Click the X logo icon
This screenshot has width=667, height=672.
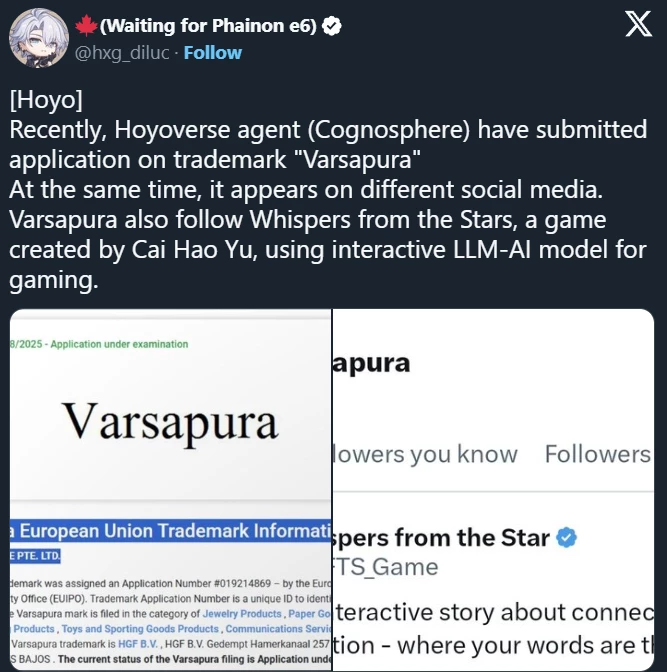click(x=638, y=24)
